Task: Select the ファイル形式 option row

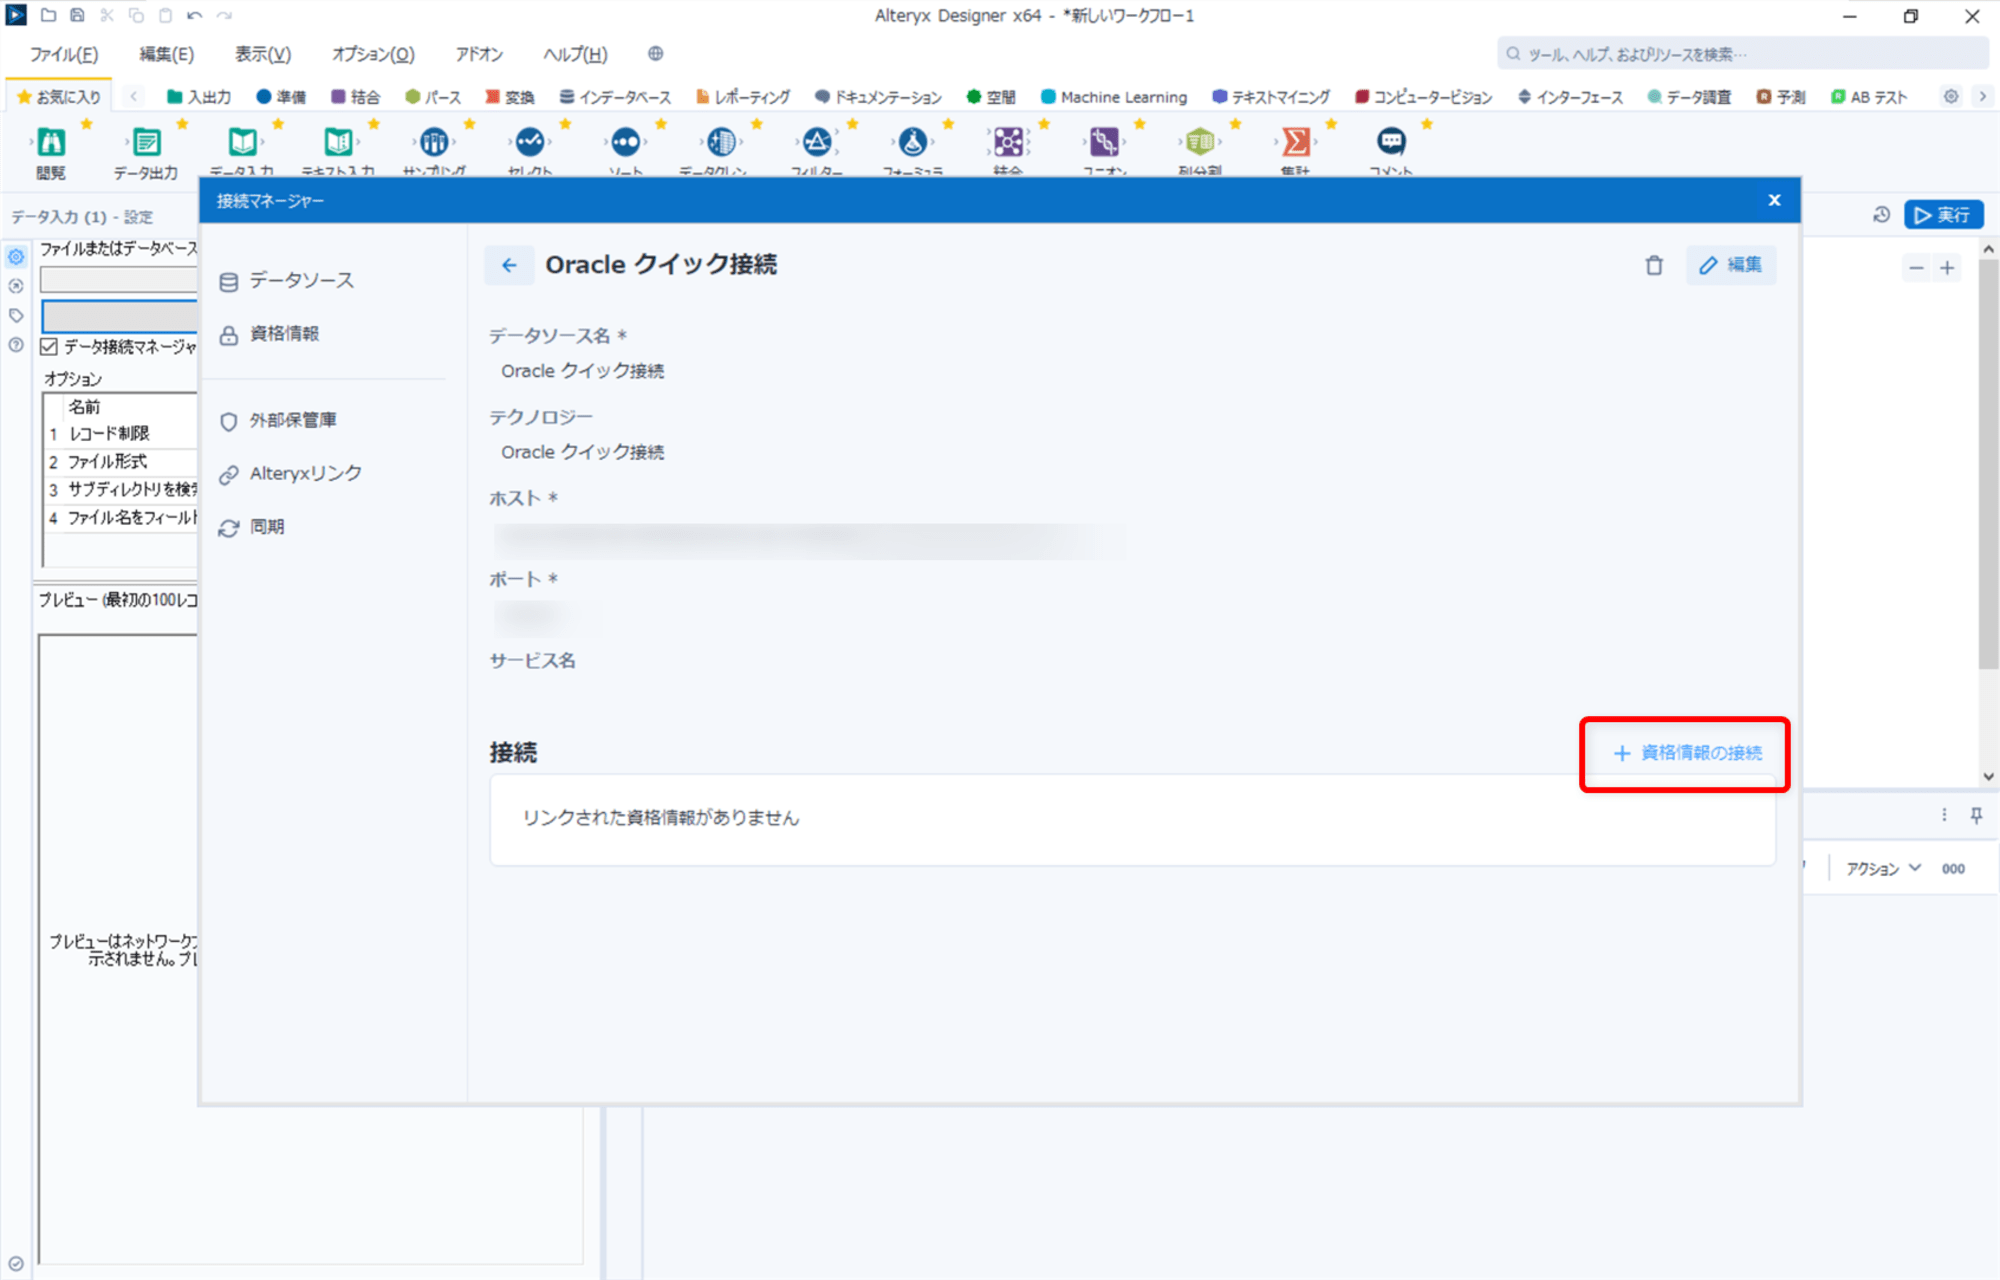Action: pyautogui.click(x=121, y=461)
